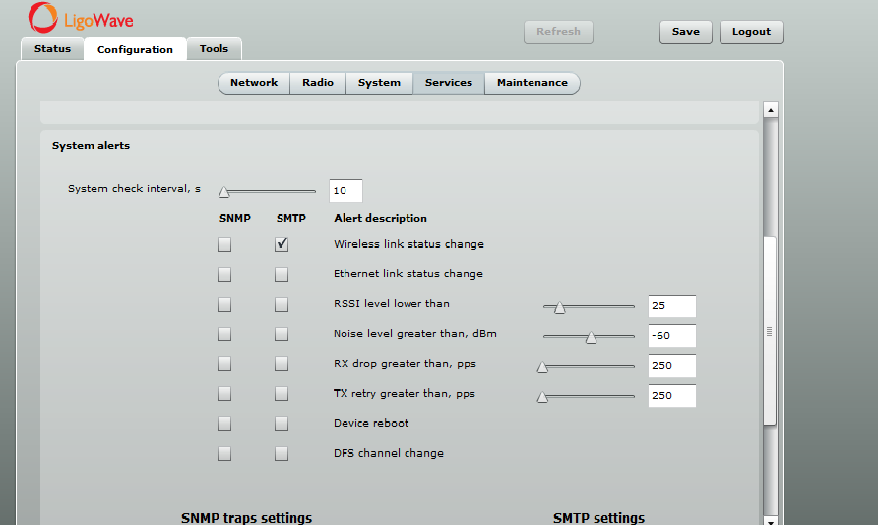Tick SMTP for RX drop greater than
The image size is (878, 525).
pos(282,364)
